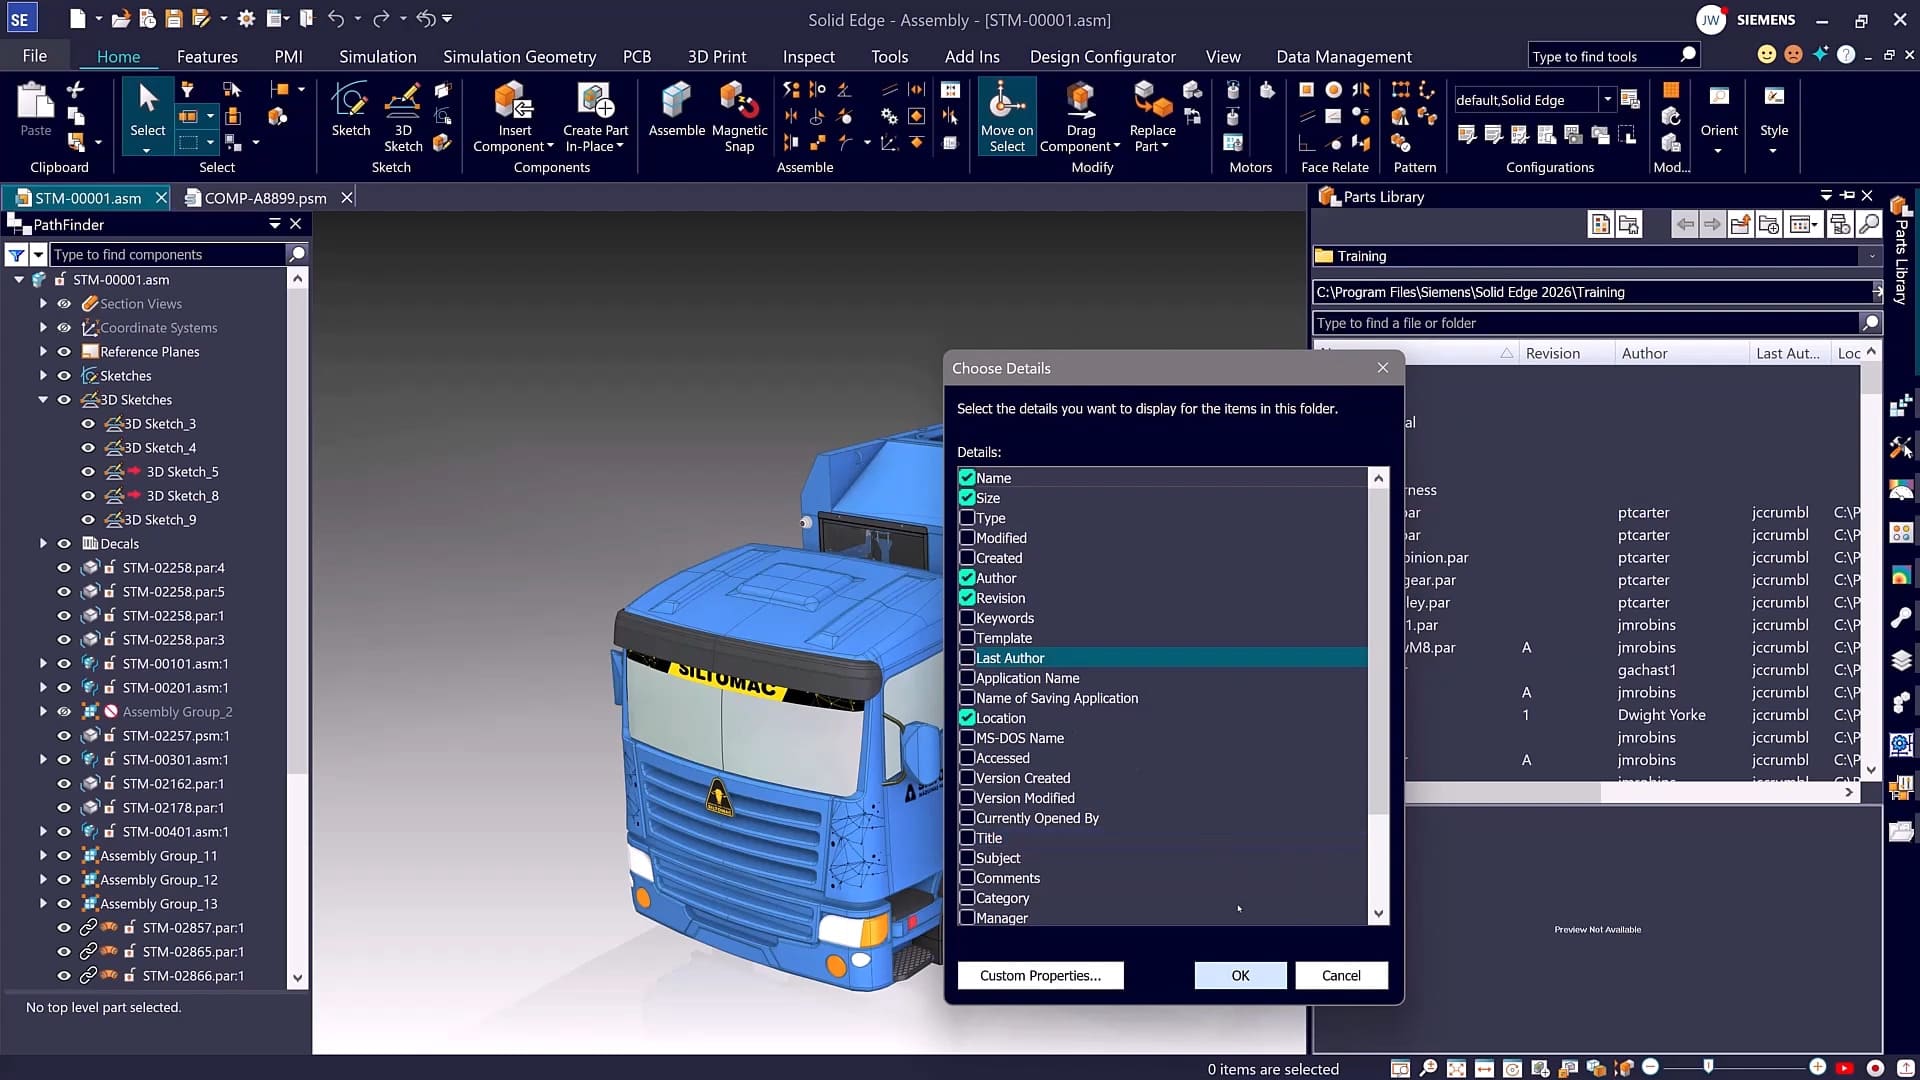The height and width of the screenshot is (1080, 1920).
Task: Enable the Last Author checkbox
Action: [x=967, y=658]
